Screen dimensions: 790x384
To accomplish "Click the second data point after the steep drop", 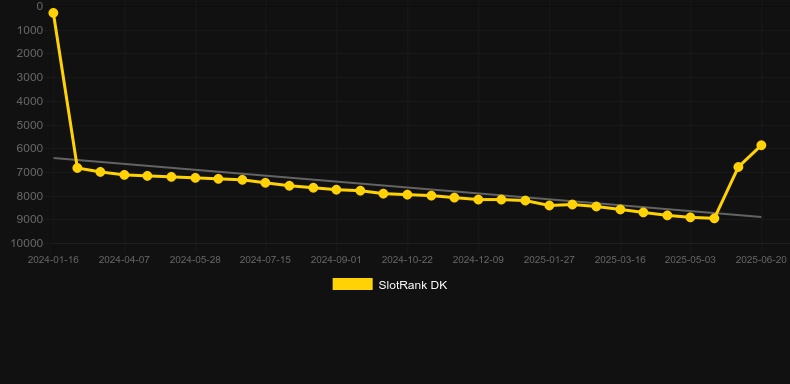I will click(x=100, y=172).
